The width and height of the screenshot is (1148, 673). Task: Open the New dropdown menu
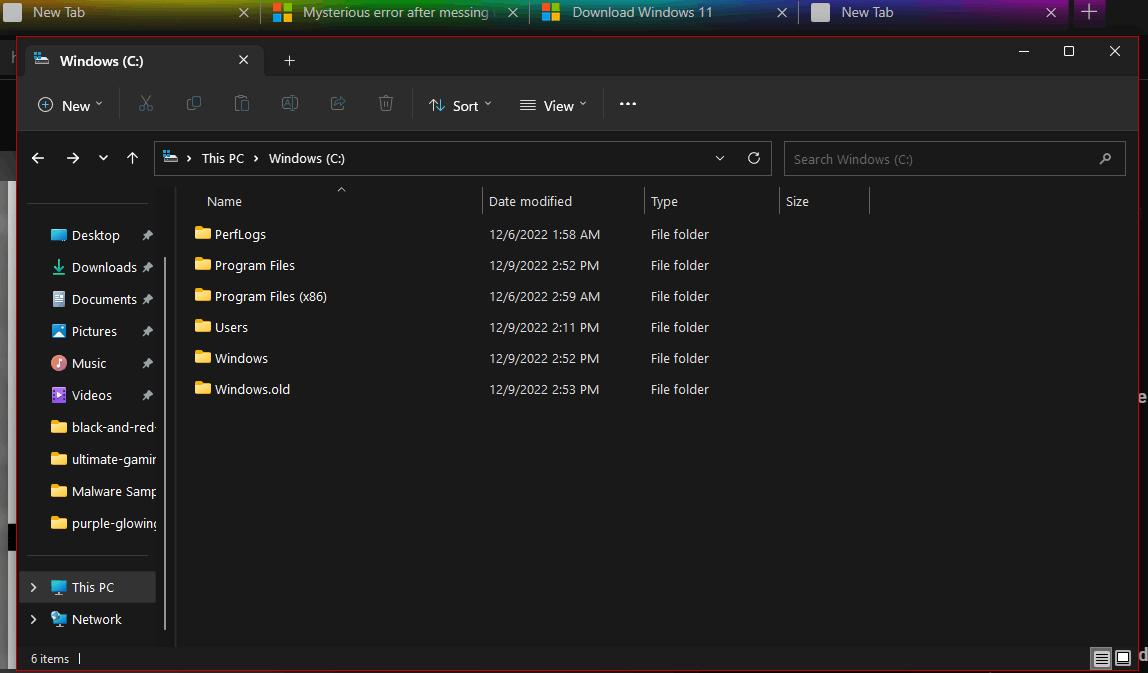coord(70,105)
